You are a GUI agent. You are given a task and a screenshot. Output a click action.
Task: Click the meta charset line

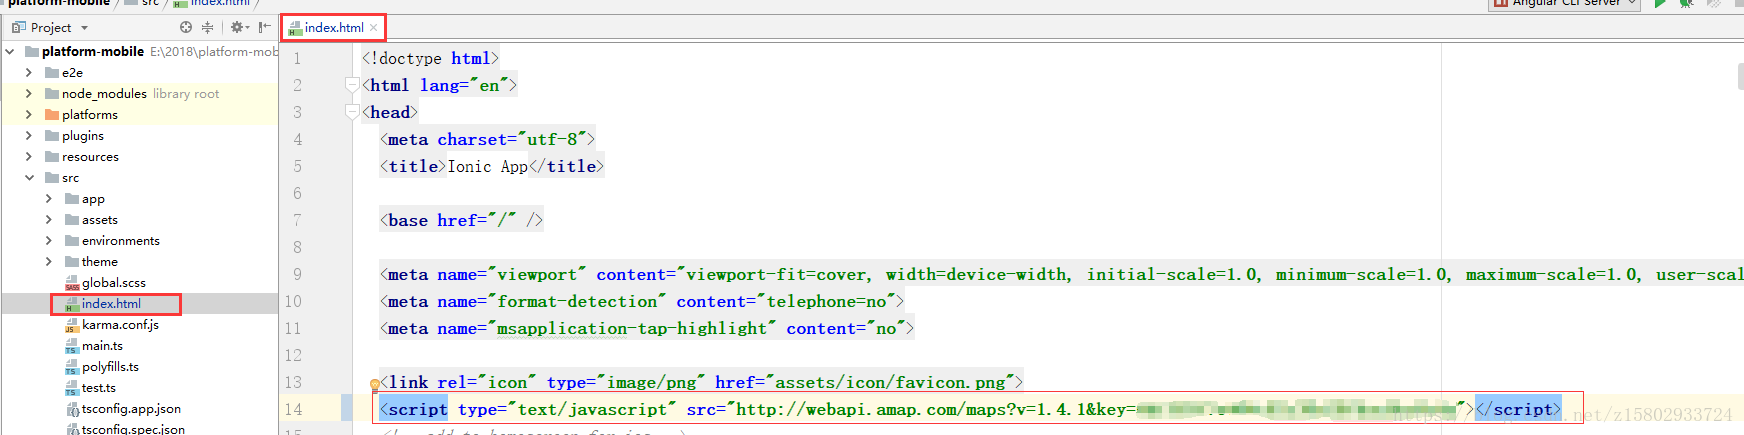pyautogui.click(x=487, y=139)
